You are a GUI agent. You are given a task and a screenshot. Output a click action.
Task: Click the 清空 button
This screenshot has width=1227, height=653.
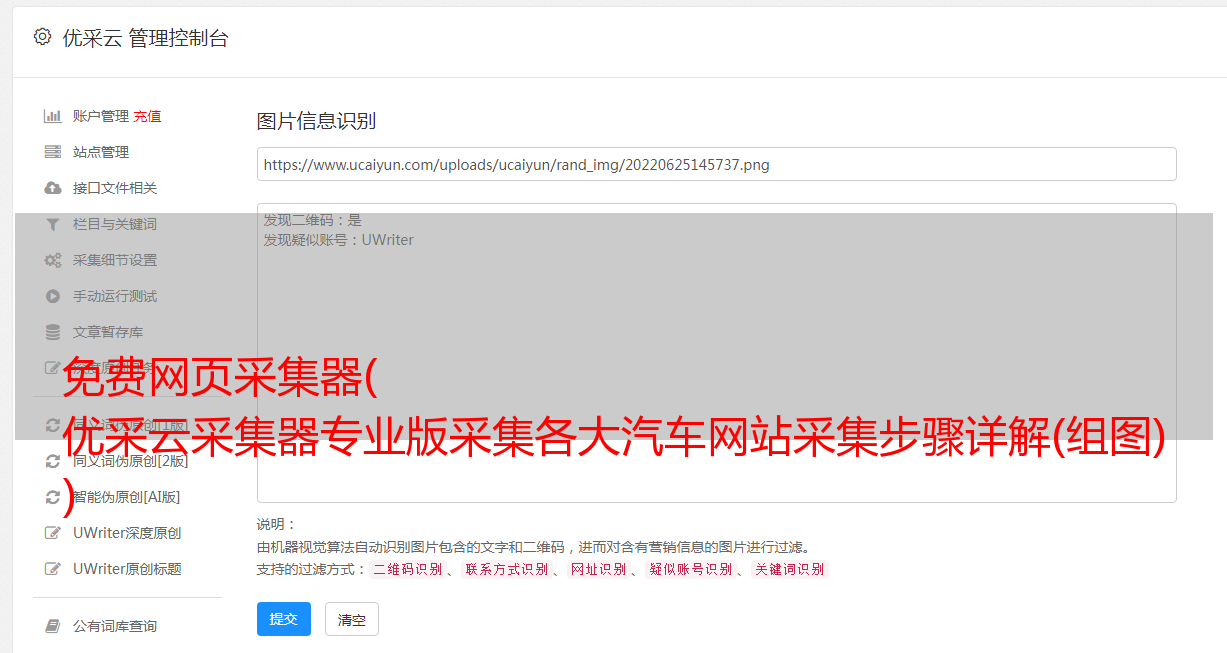pos(352,619)
